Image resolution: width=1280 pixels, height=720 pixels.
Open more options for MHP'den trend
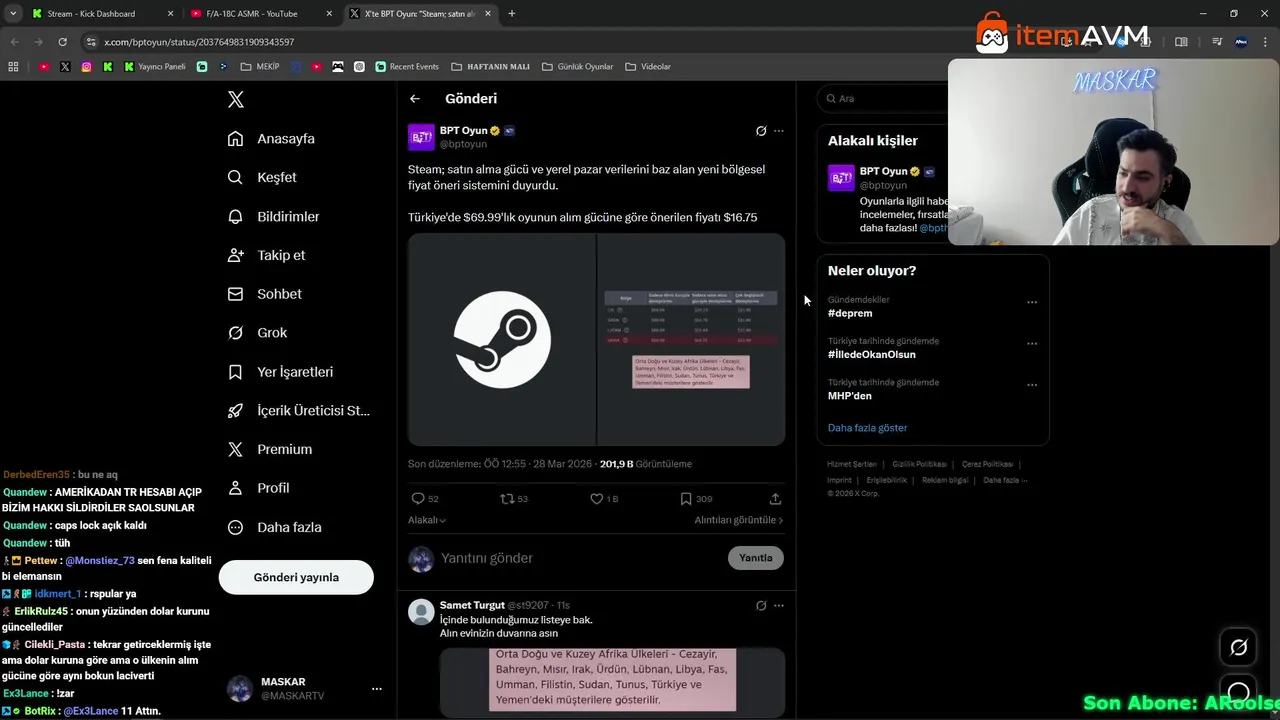(1032, 385)
